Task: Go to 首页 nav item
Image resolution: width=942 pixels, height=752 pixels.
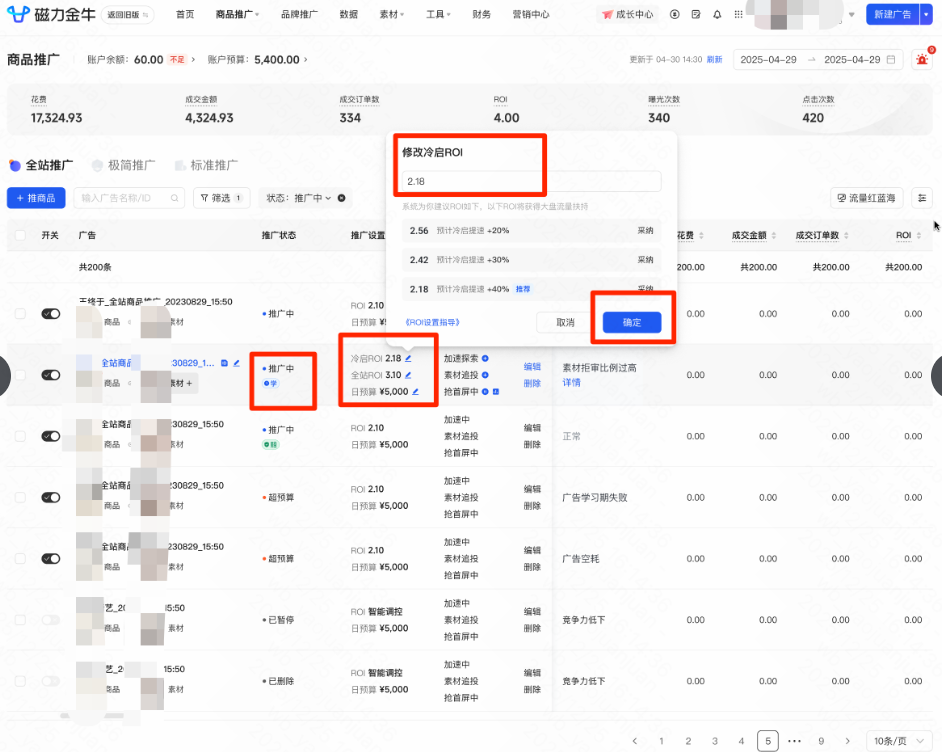Action: tap(185, 14)
